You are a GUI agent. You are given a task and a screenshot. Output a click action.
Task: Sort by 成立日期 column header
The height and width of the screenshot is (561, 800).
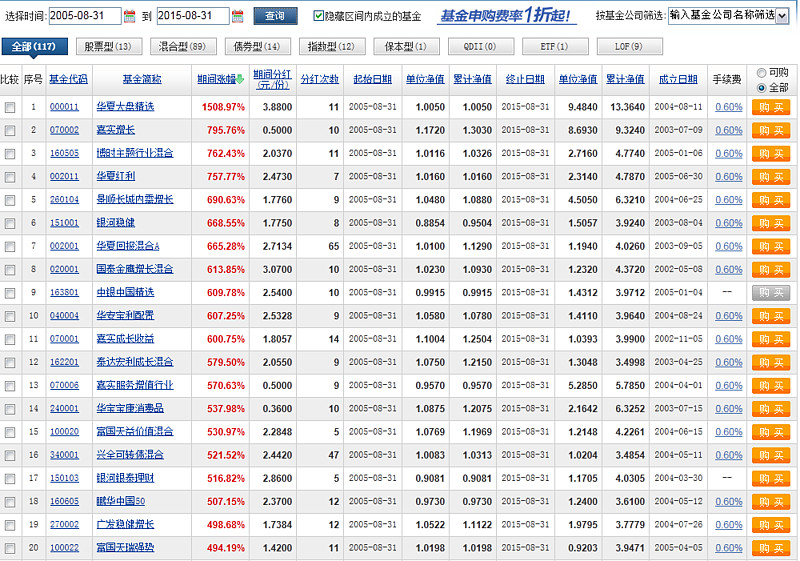point(678,79)
